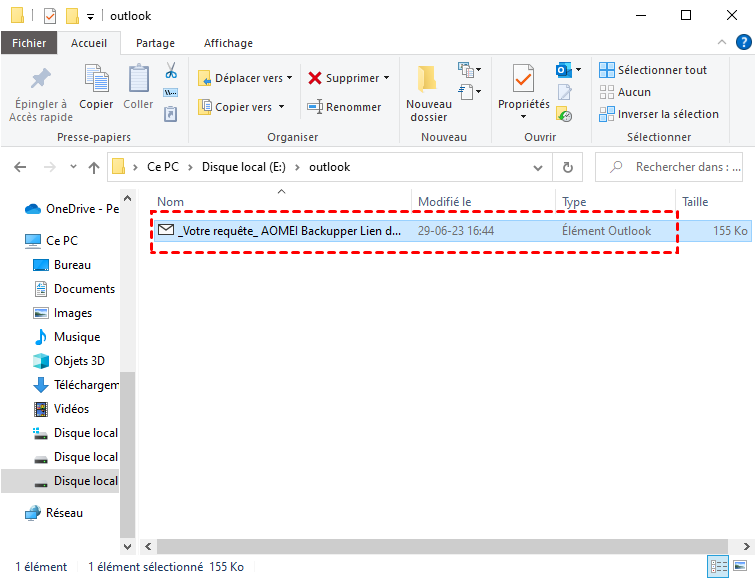
Task: Click the Outlook open icon in Ouvrir group
Action: tap(563, 70)
